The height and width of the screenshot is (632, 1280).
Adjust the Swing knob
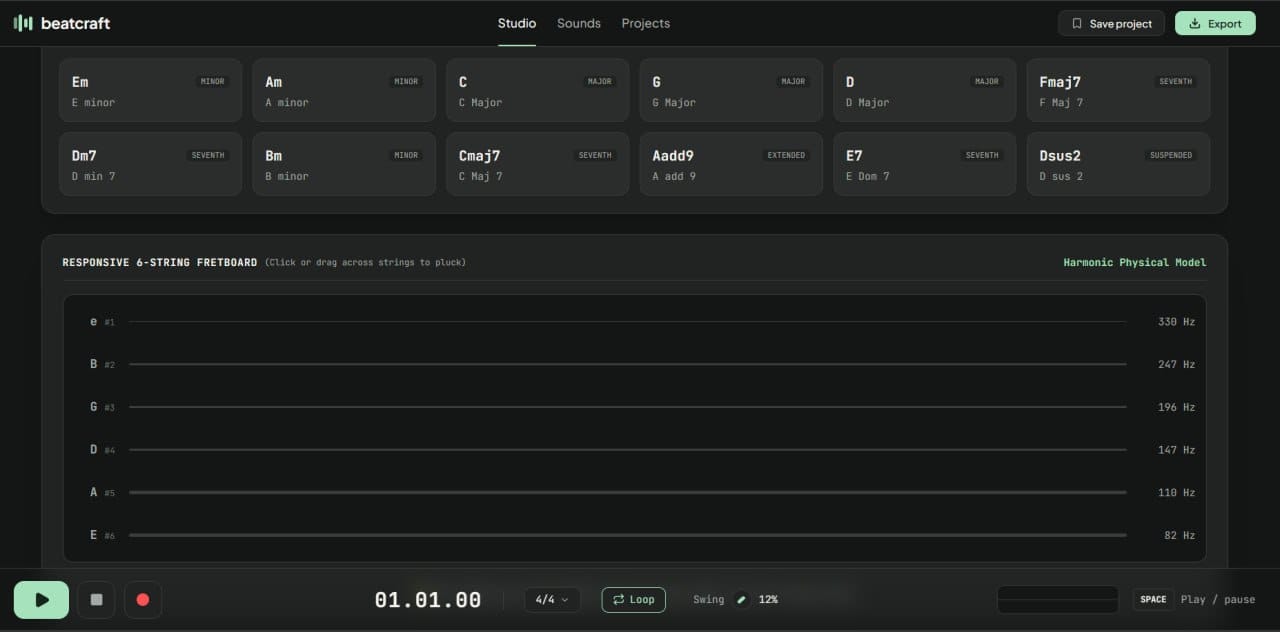tap(741, 600)
